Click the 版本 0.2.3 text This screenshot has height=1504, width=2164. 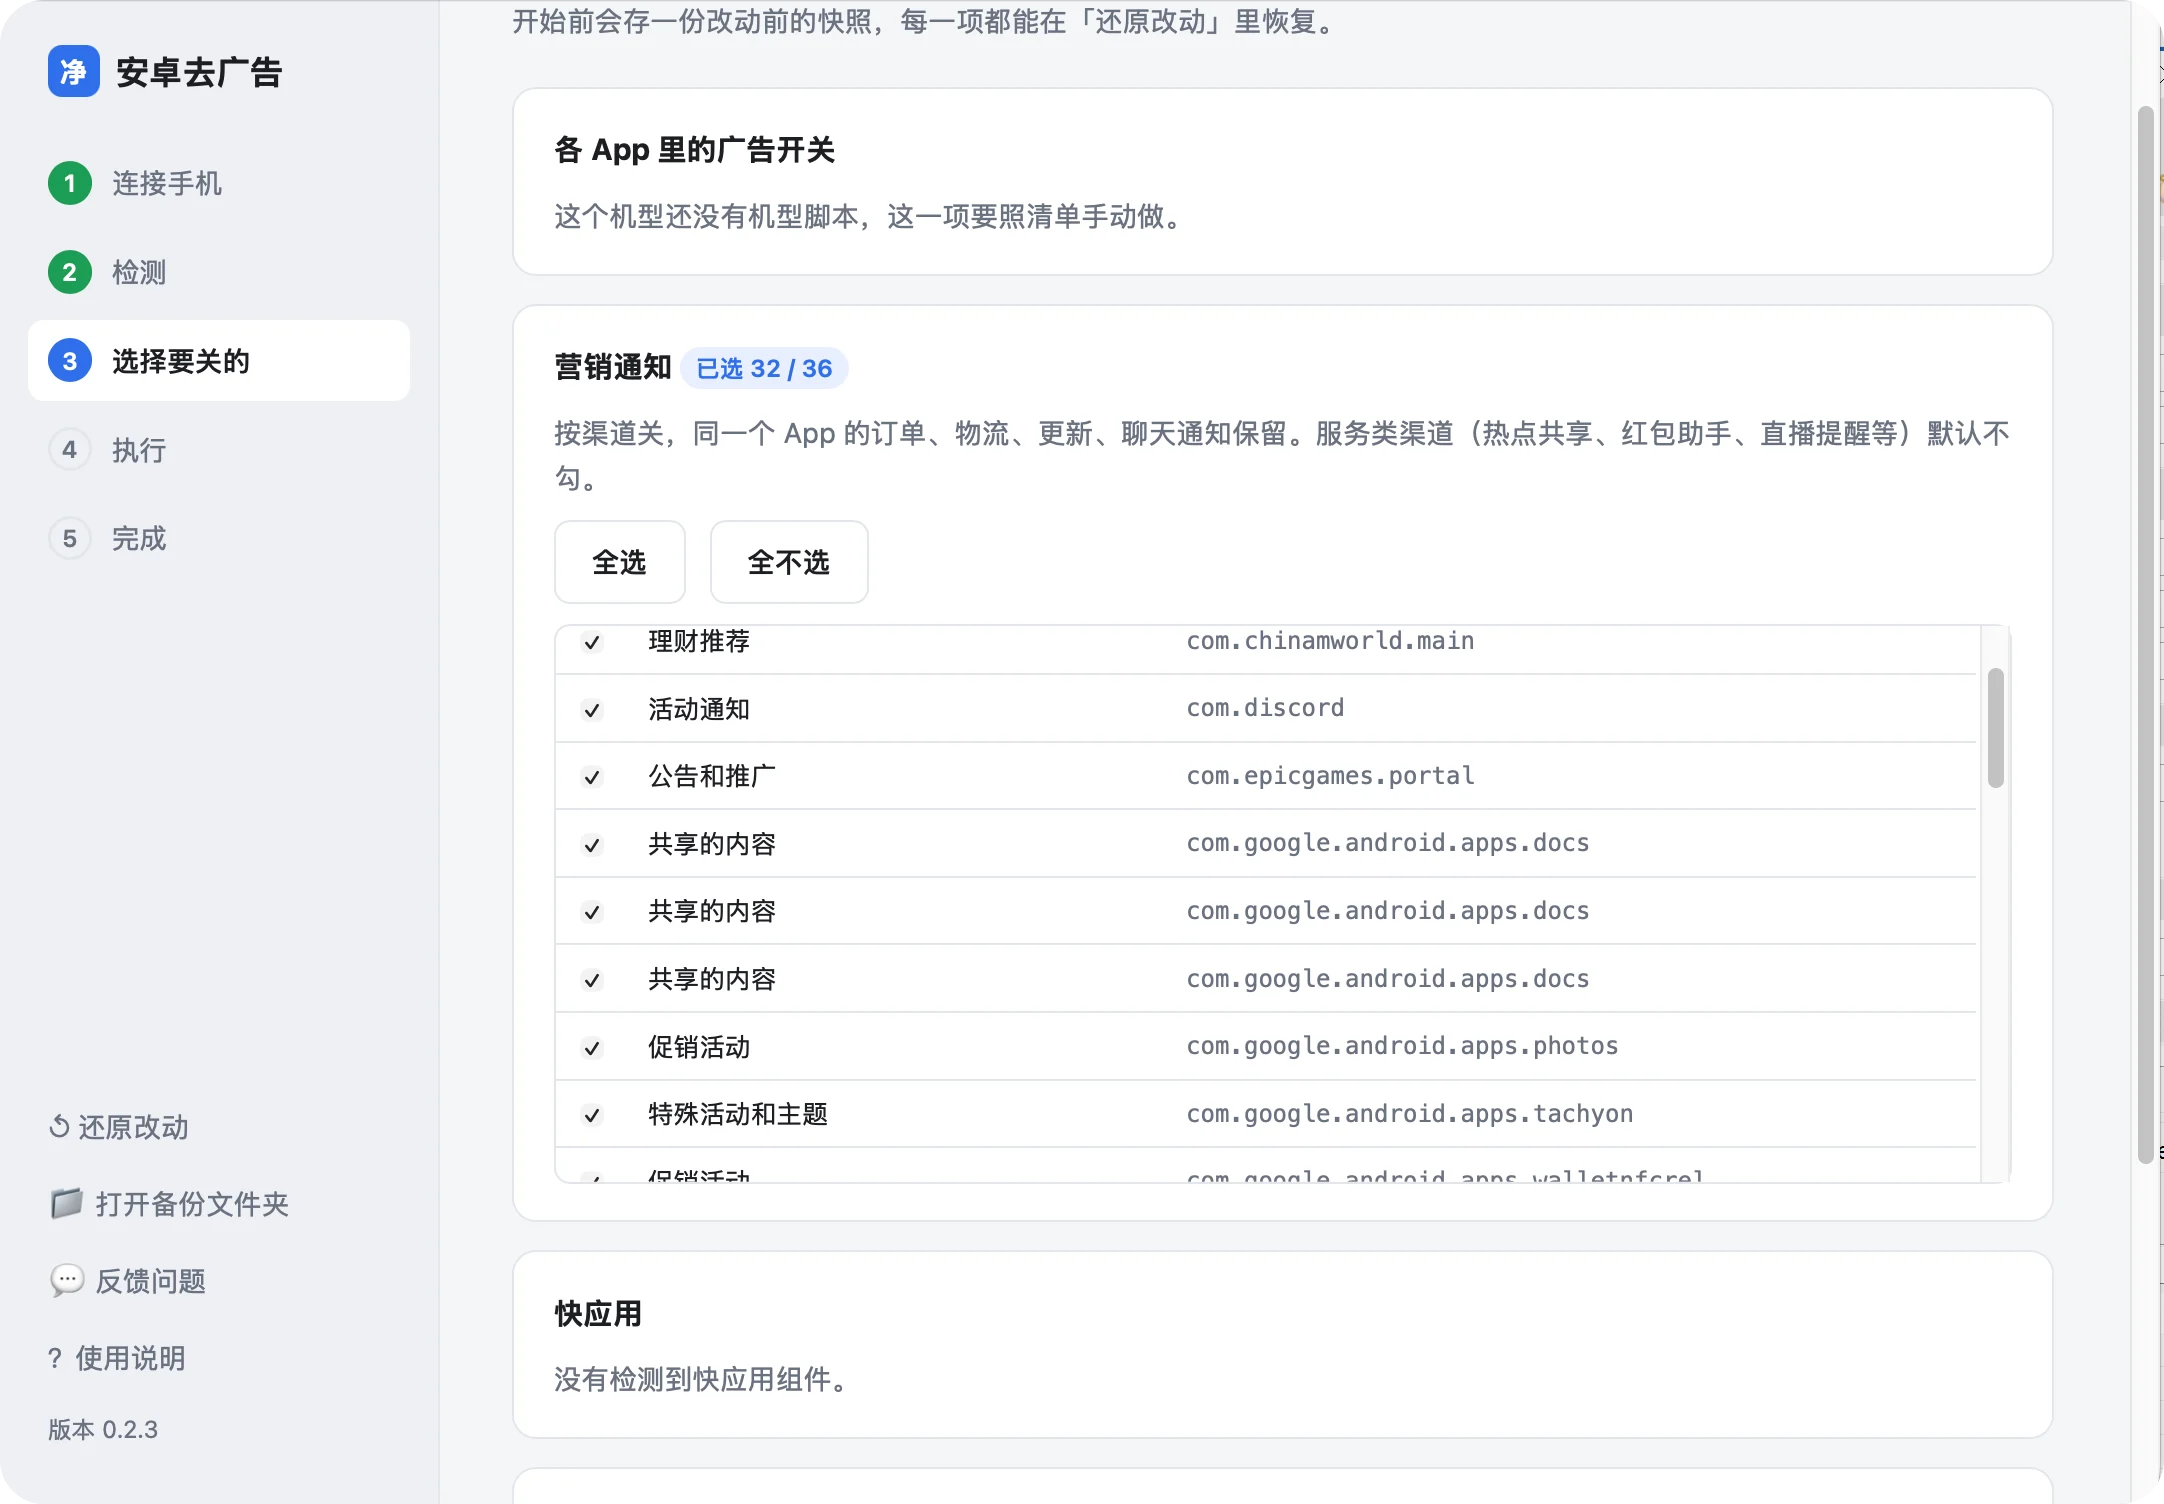pos(103,1429)
